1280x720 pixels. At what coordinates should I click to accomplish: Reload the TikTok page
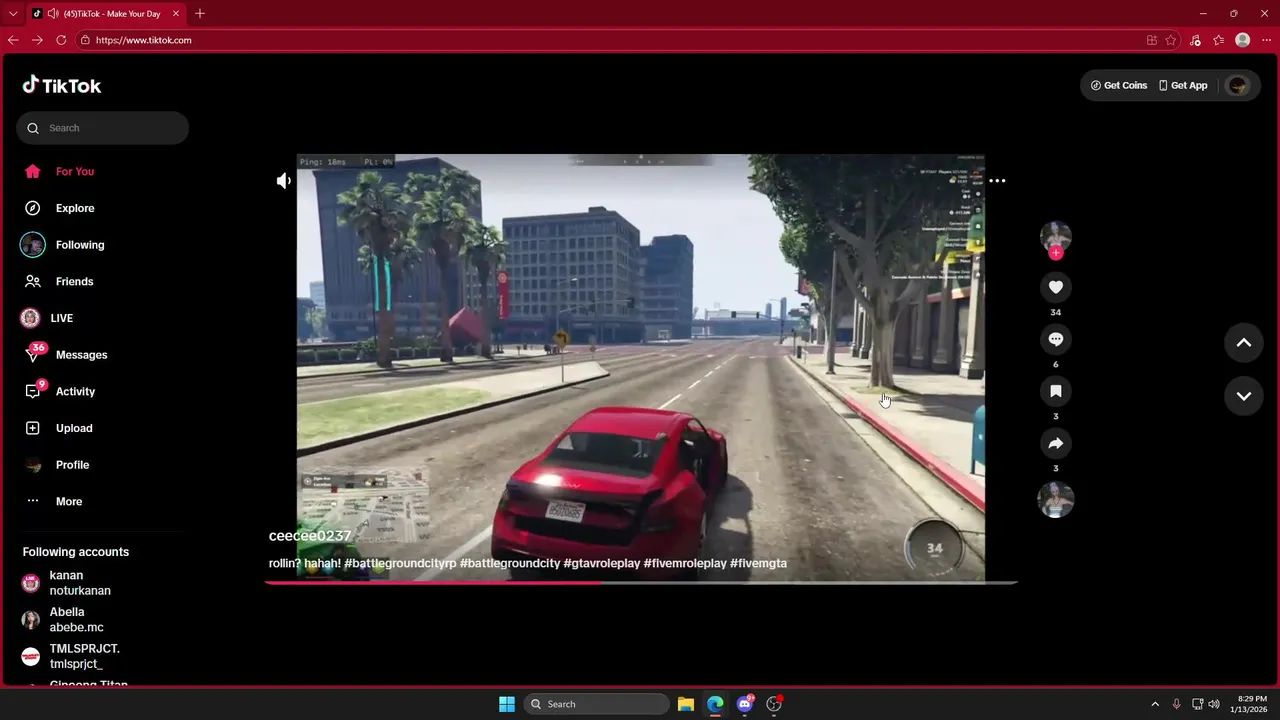pyautogui.click(x=61, y=40)
